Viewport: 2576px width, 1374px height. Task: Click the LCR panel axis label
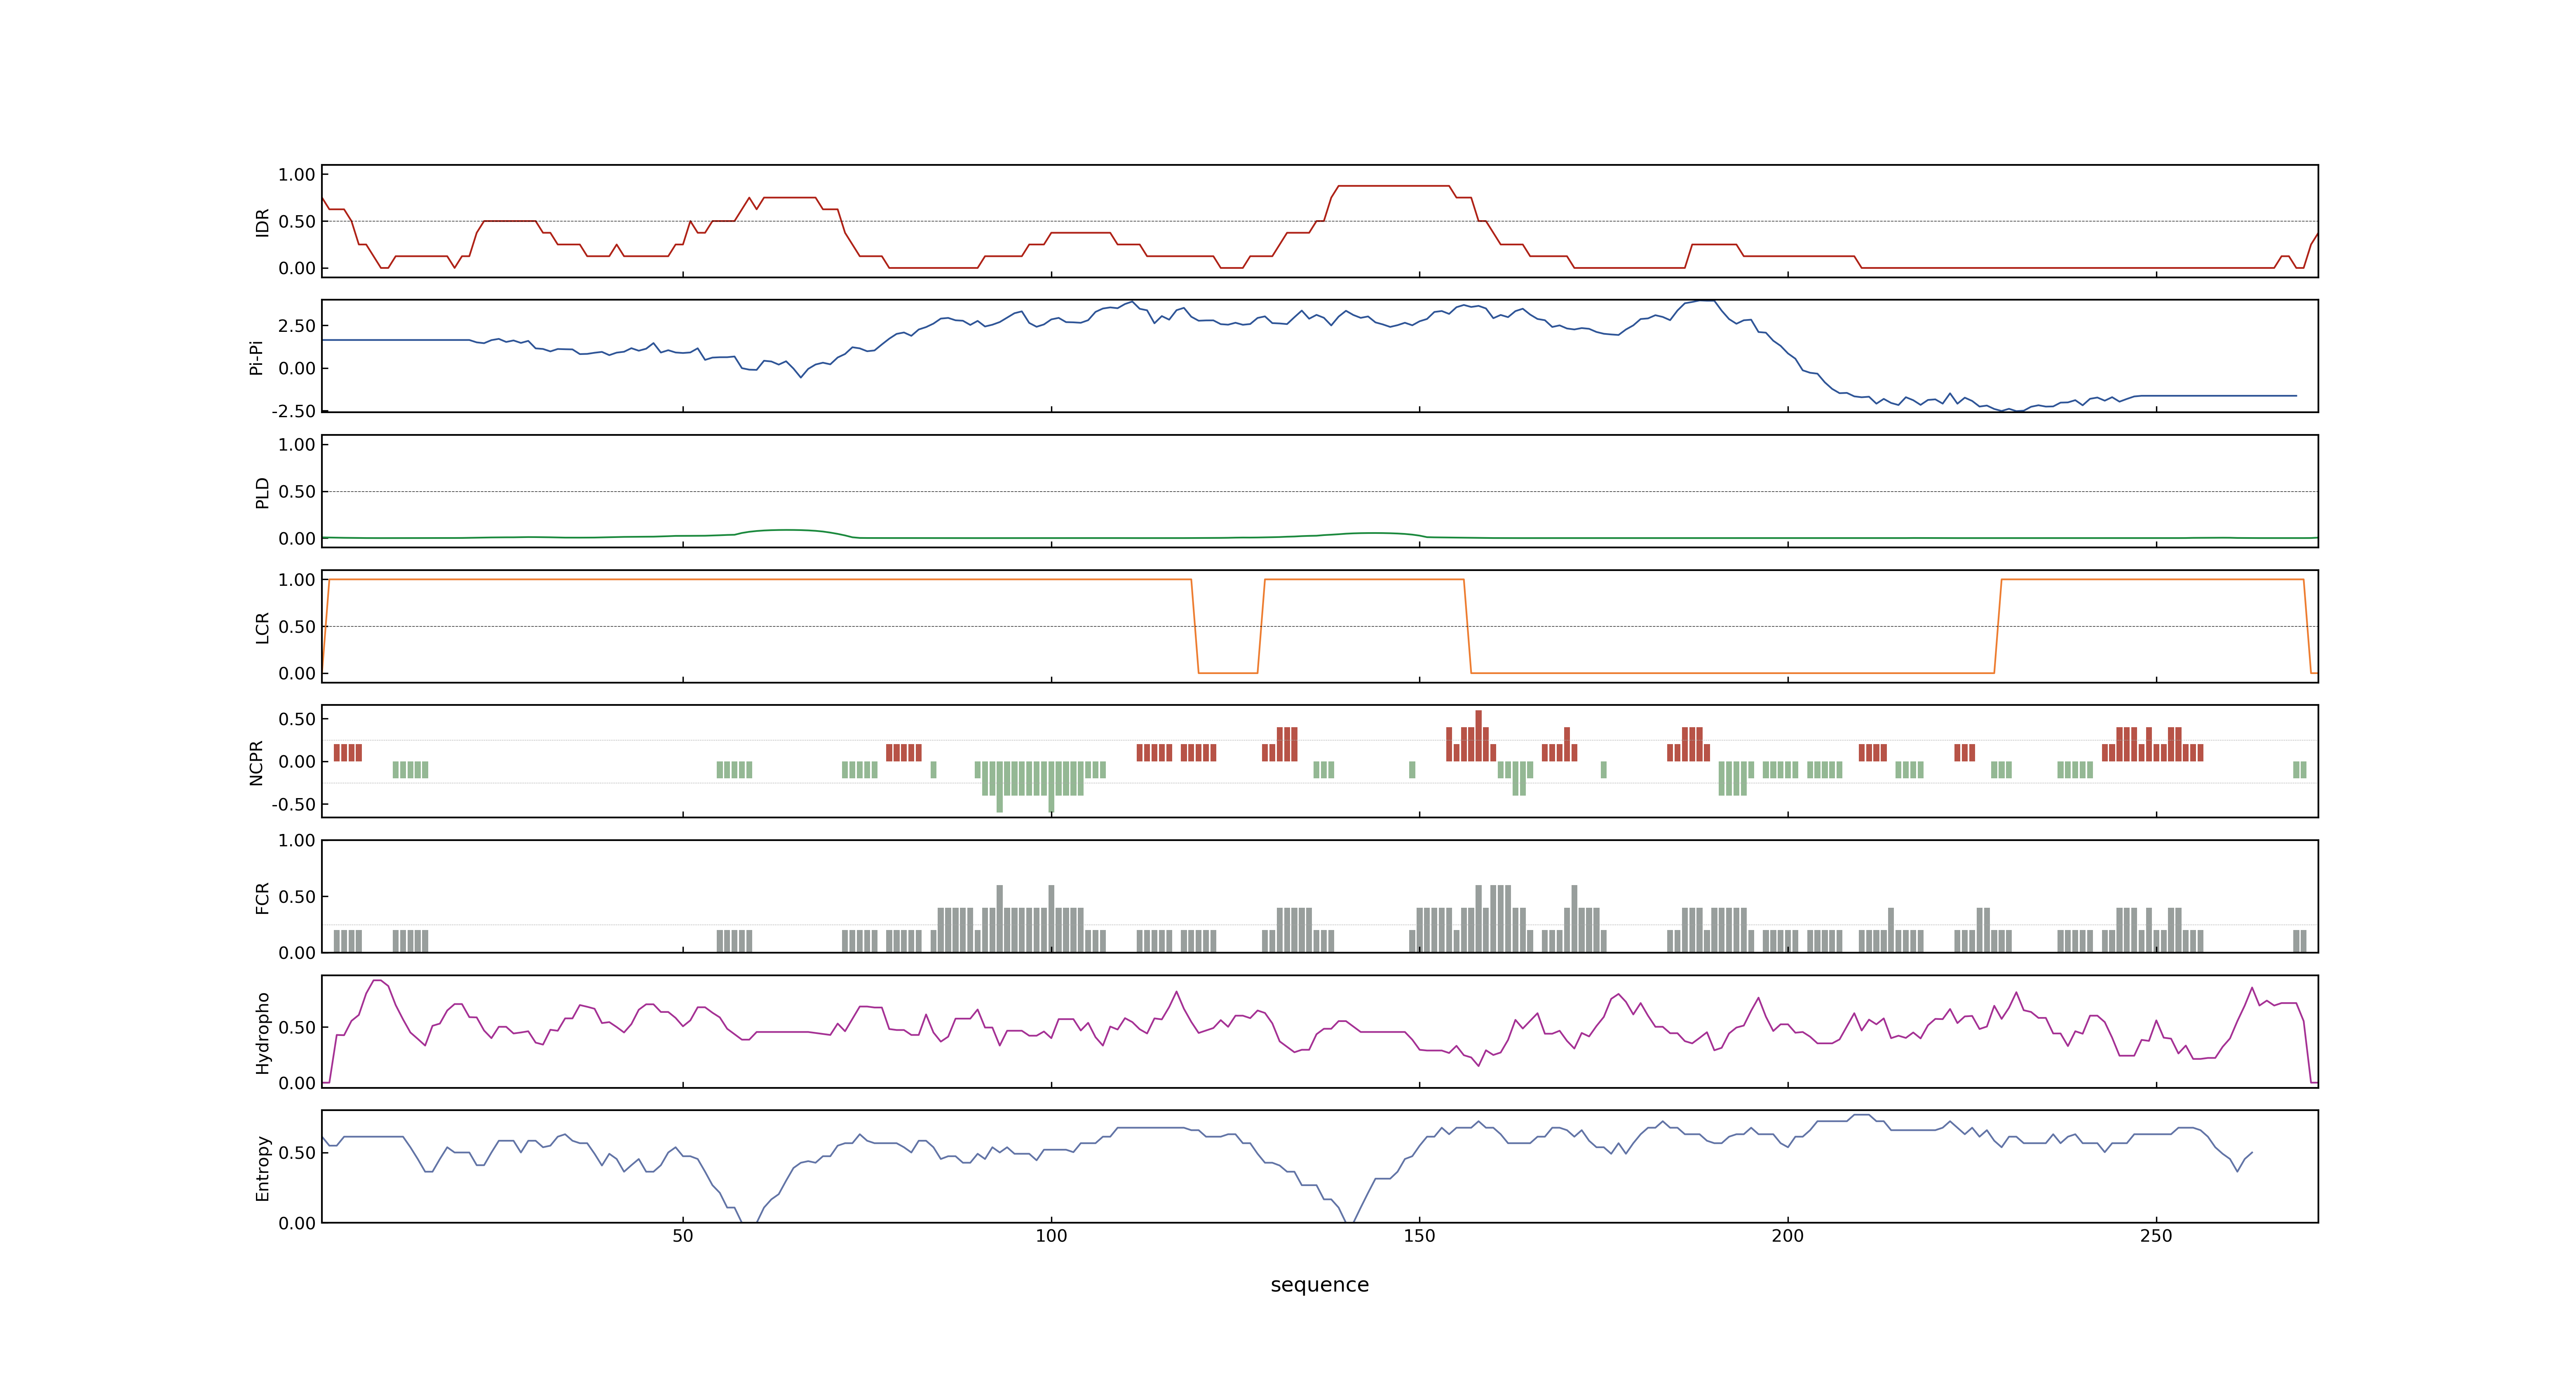(262, 628)
